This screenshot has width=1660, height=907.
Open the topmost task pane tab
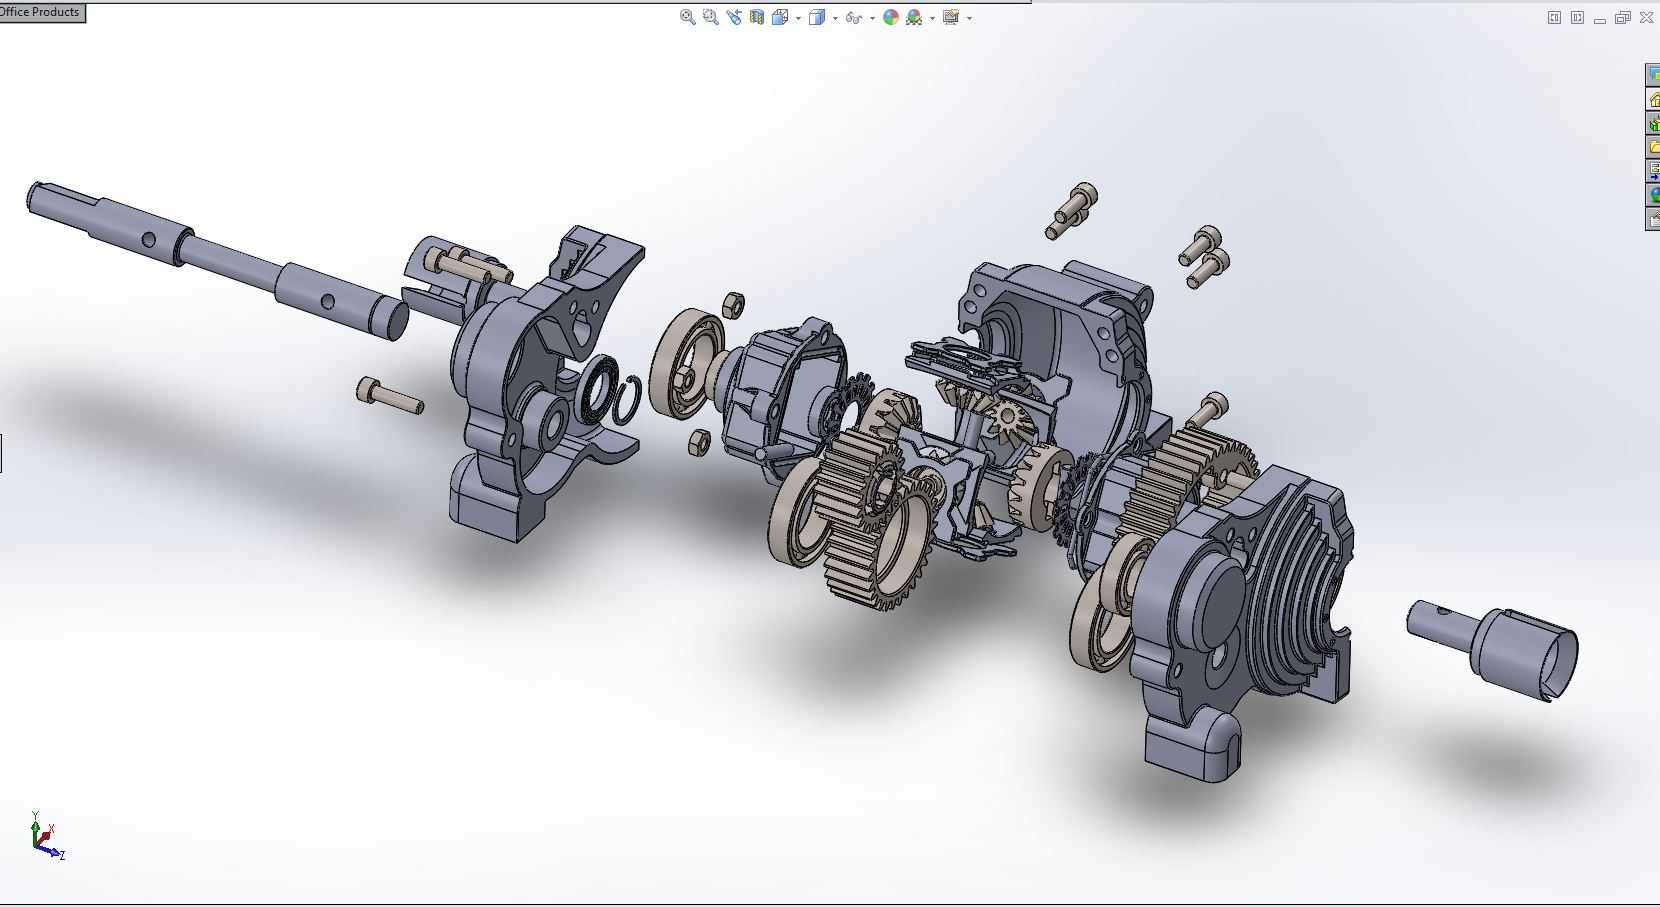tap(1653, 75)
